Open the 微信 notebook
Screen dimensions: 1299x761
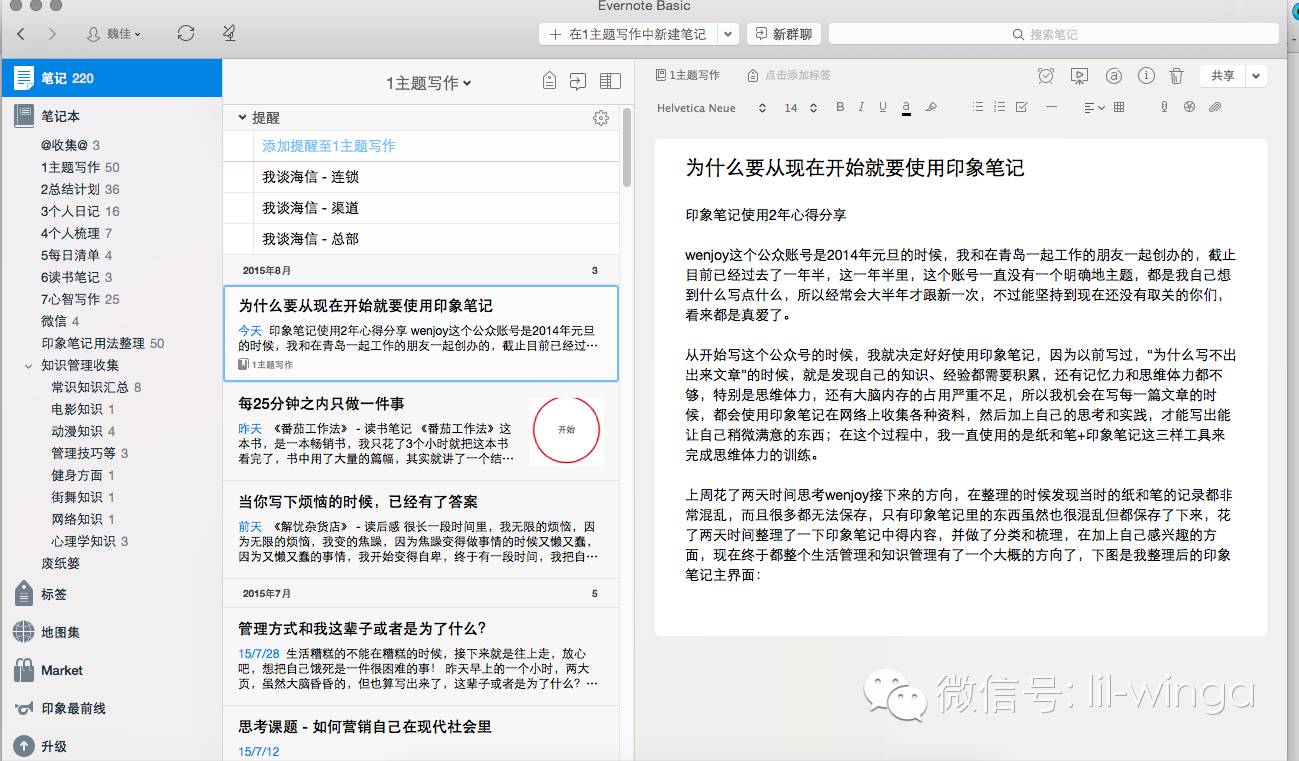click(x=60, y=321)
